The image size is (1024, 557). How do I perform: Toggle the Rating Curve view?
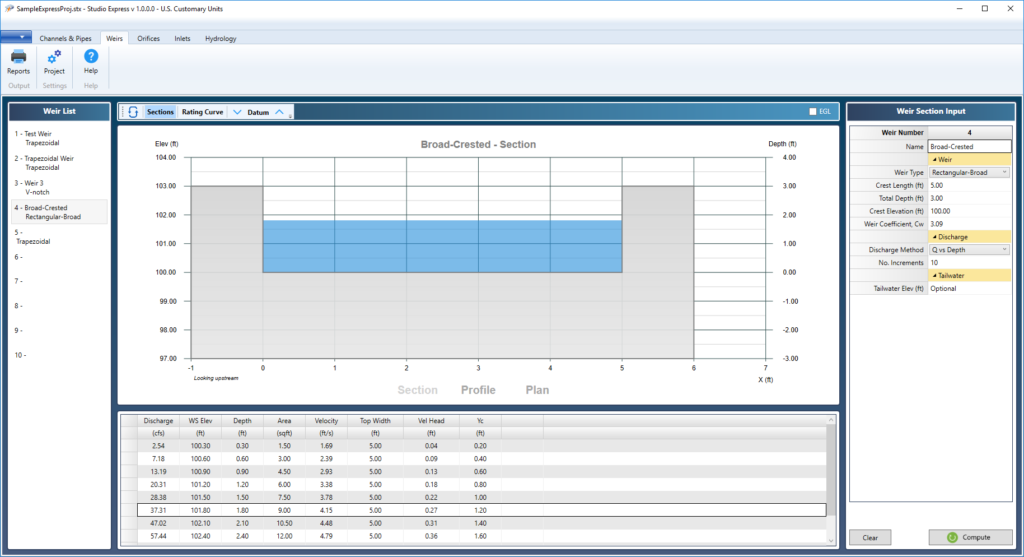point(202,112)
